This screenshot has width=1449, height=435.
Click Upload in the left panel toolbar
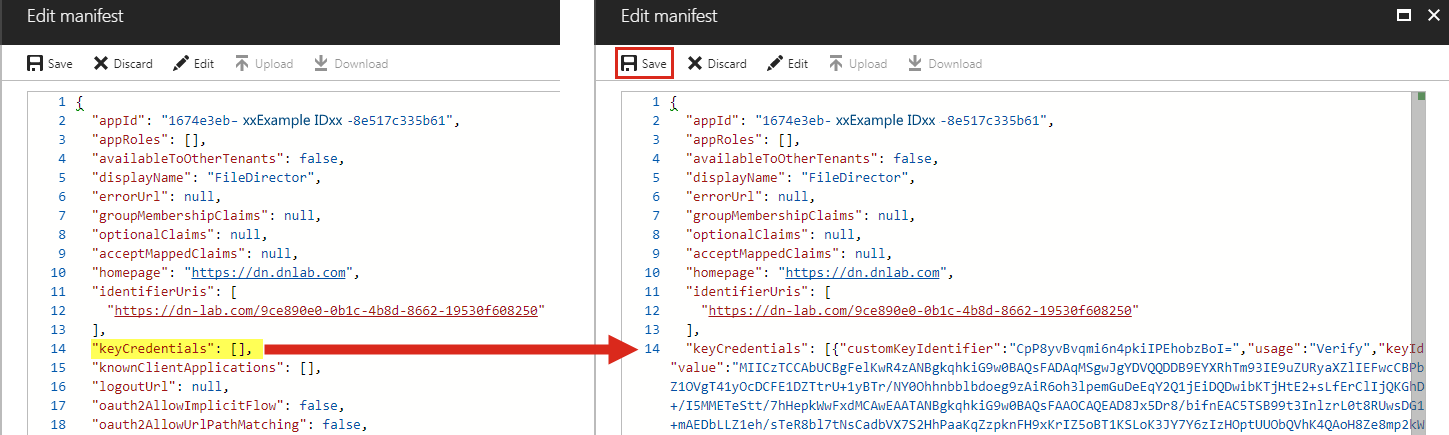tap(264, 64)
